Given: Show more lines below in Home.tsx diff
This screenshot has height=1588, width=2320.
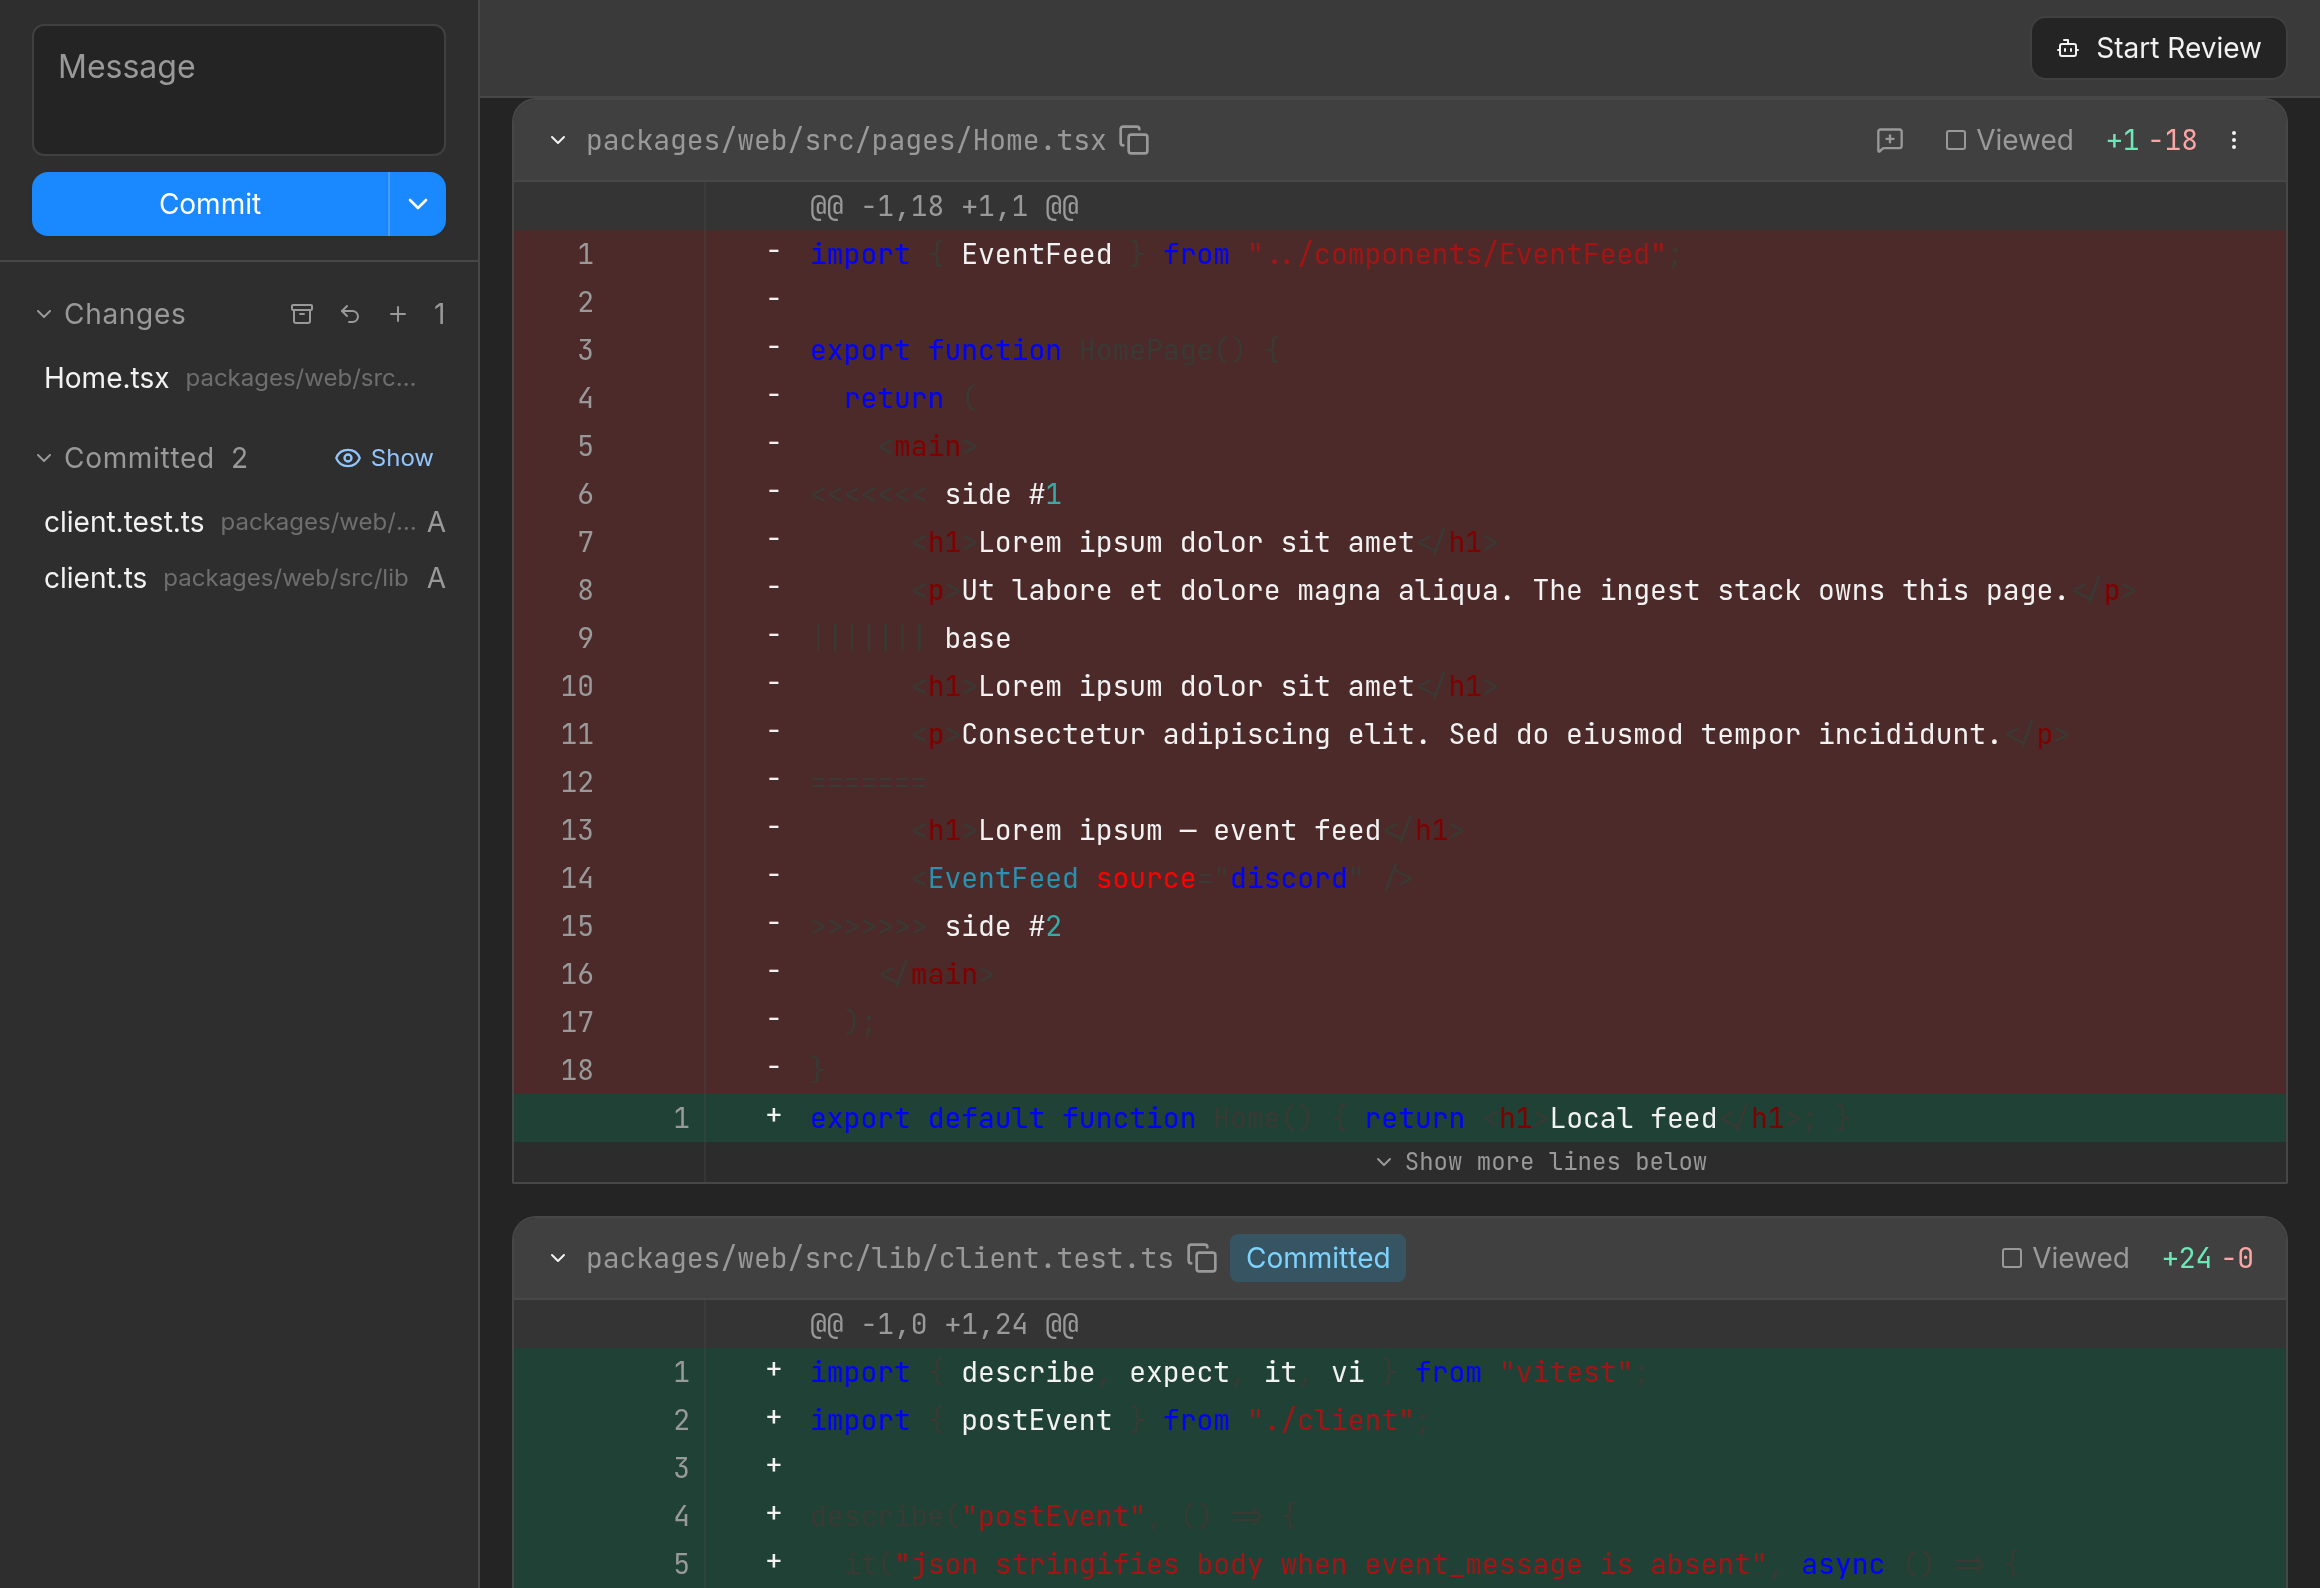Looking at the screenshot, I should point(1541,1162).
